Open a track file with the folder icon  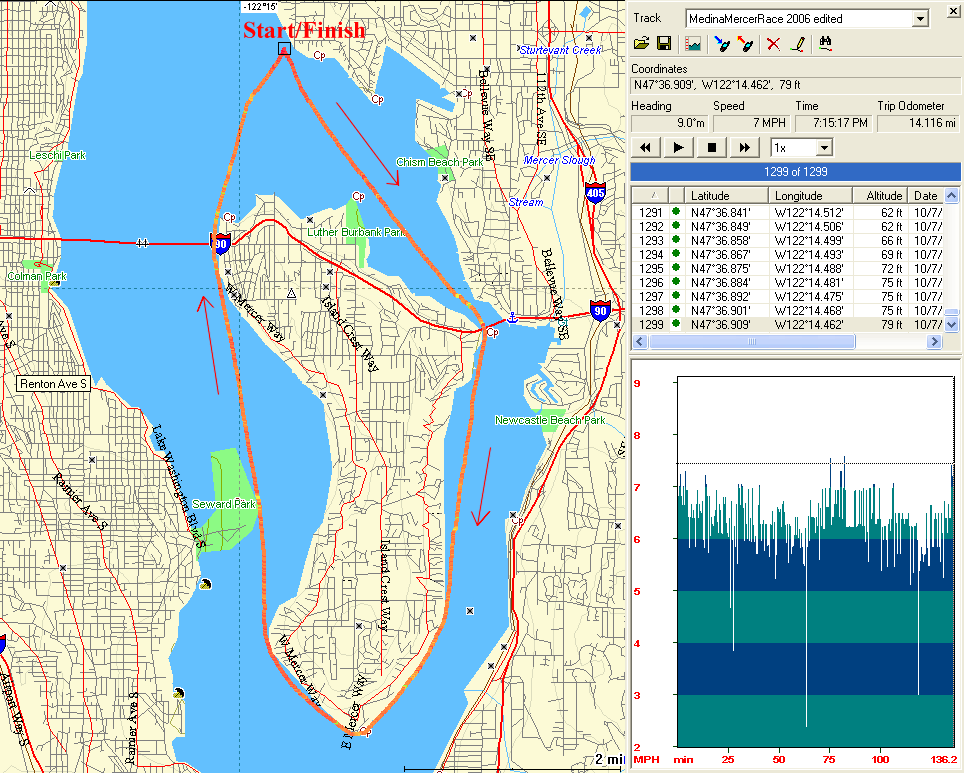[x=643, y=44]
